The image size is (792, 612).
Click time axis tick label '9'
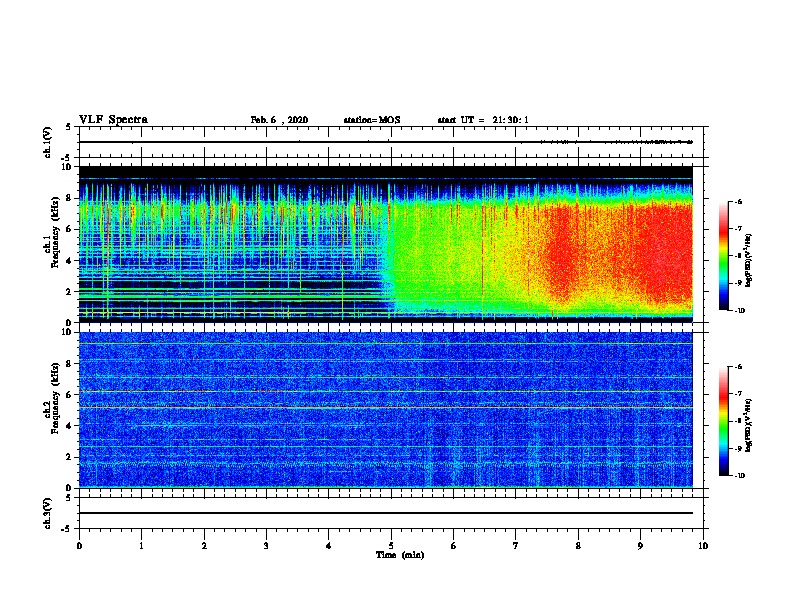click(640, 545)
